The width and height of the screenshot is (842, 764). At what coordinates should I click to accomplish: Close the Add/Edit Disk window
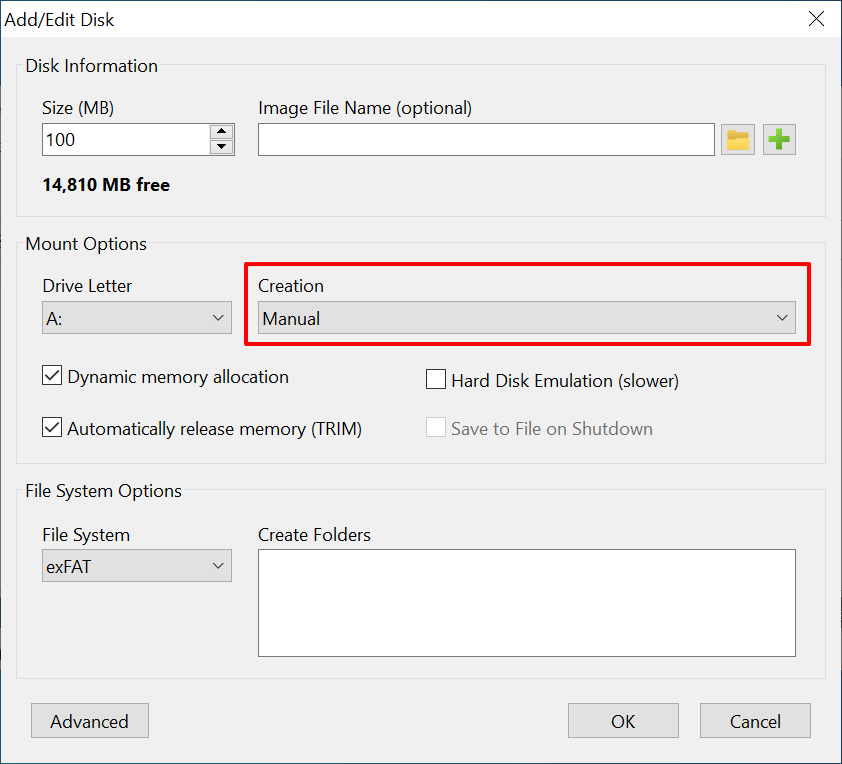point(816,19)
